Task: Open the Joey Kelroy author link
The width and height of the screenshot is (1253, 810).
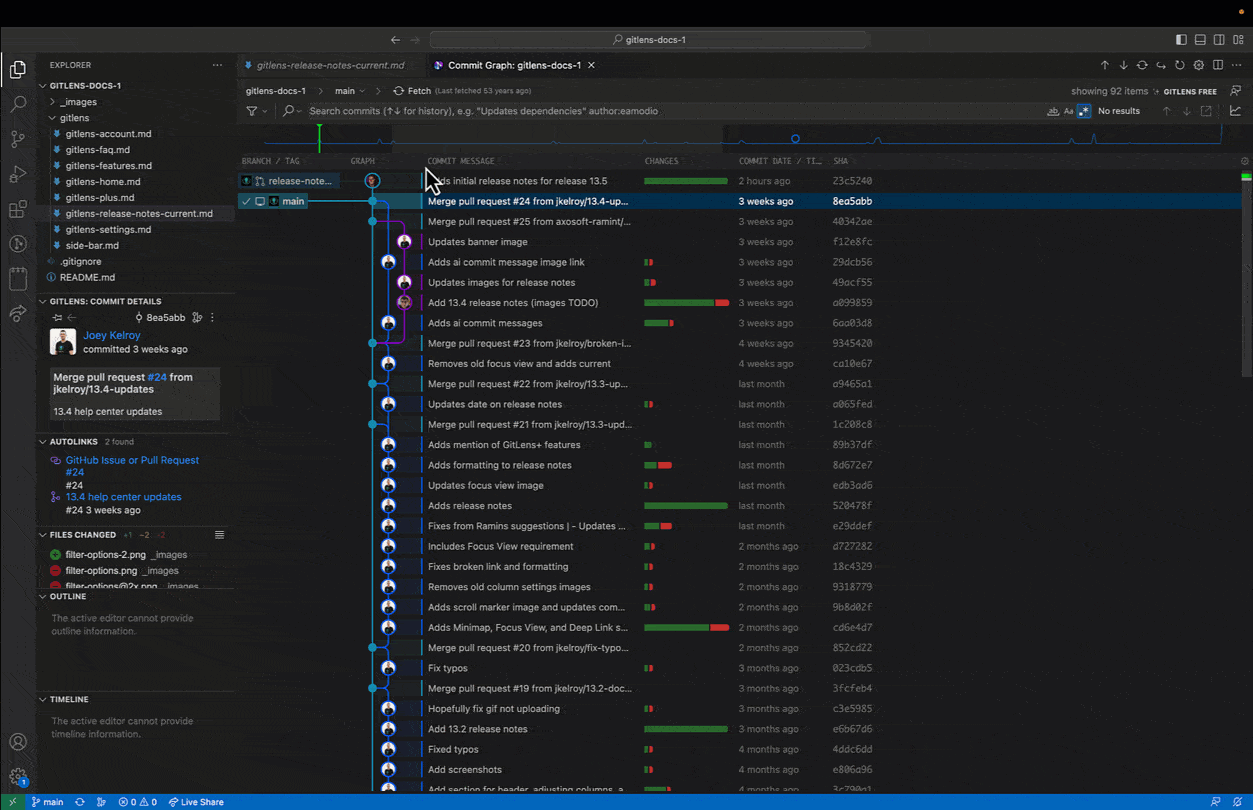Action: [112, 336]
